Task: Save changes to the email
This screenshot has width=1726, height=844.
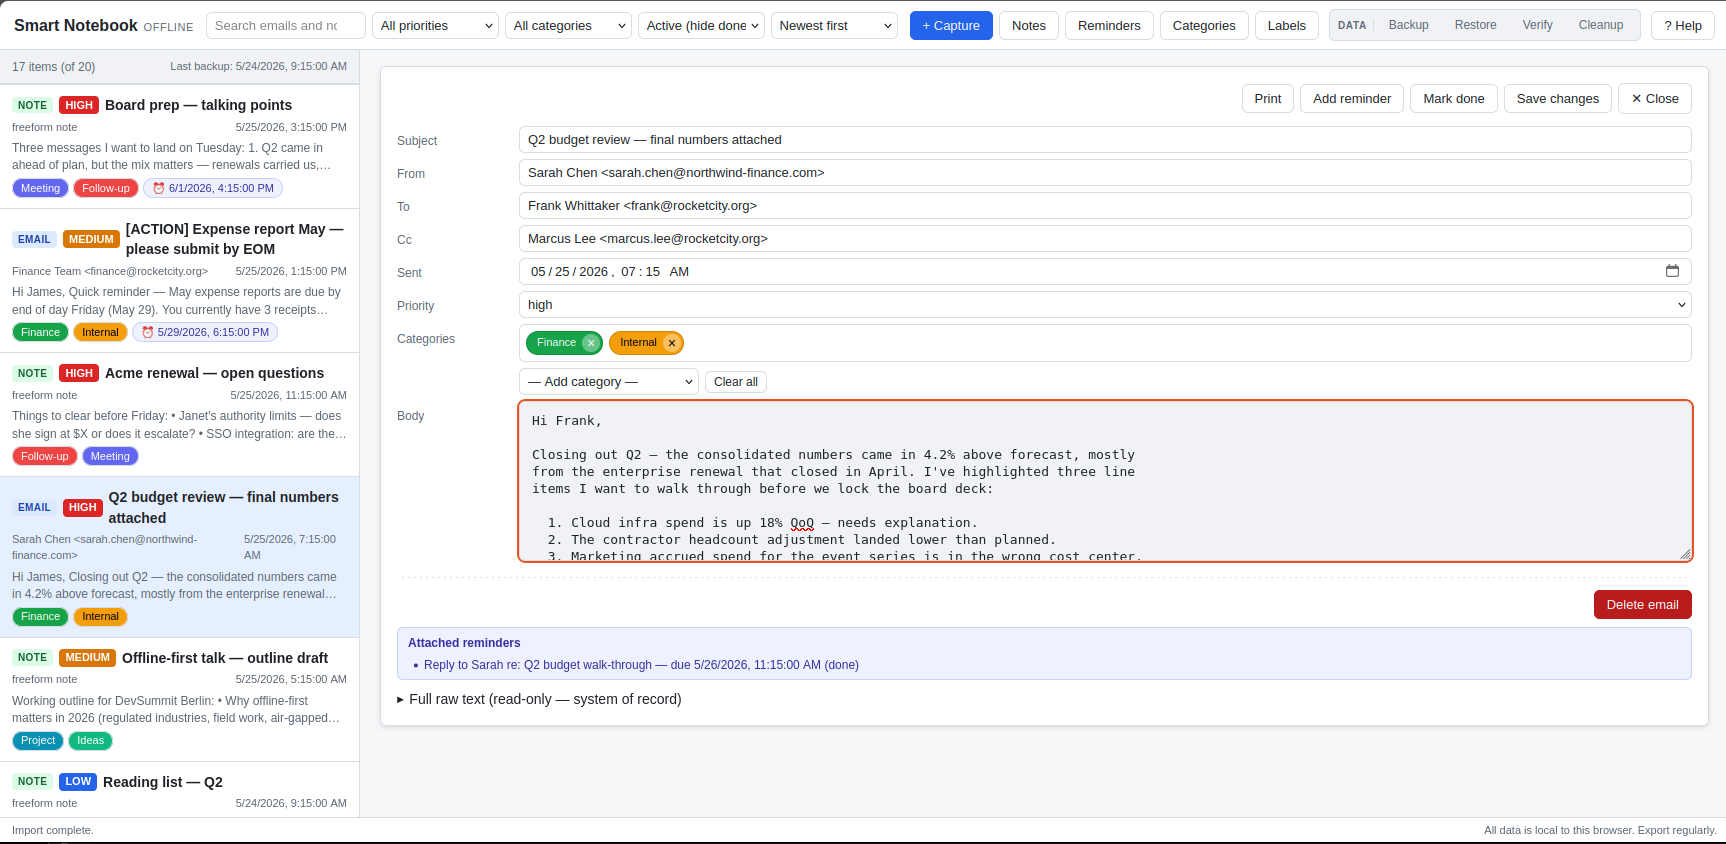Action: point(1557,99)
